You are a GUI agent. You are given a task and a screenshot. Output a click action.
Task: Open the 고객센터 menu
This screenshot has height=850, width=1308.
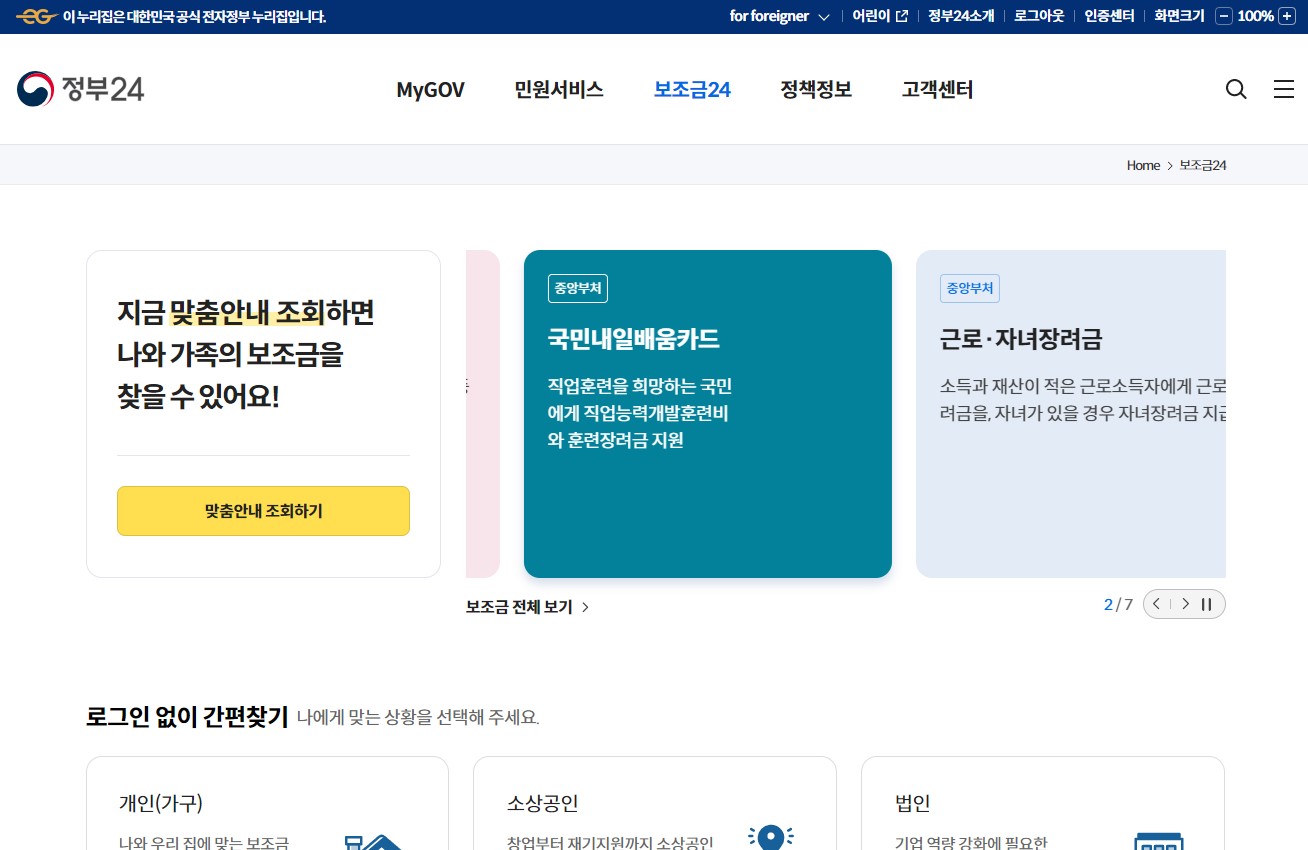click(x=937, y=90)
